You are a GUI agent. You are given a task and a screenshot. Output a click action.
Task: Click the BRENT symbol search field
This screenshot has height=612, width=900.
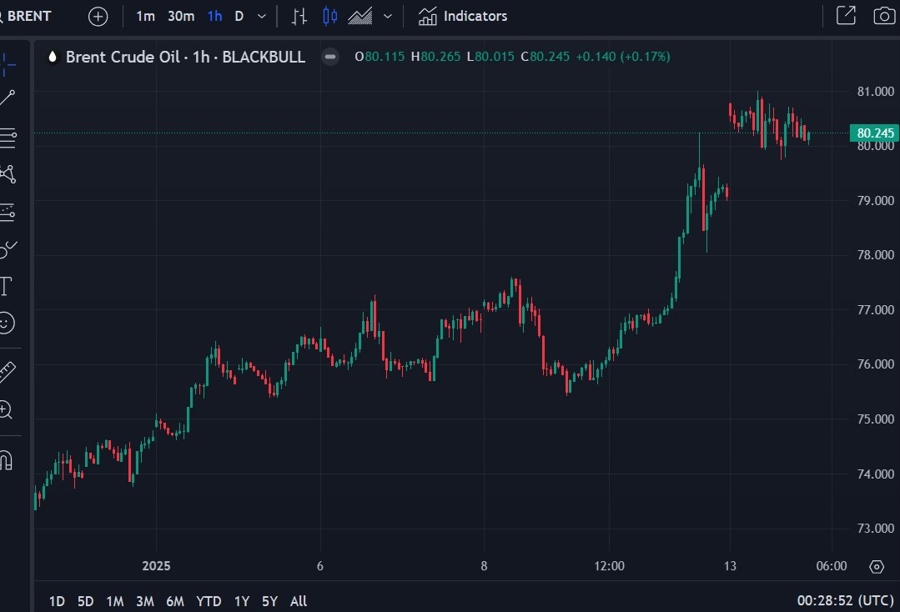[26, 16]
